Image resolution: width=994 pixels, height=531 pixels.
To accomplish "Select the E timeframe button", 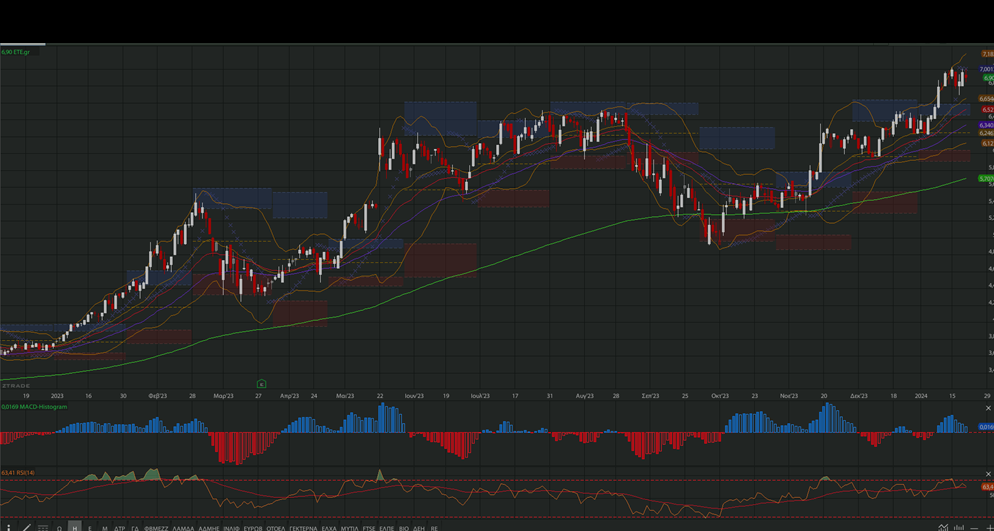I will pos(90,528).
